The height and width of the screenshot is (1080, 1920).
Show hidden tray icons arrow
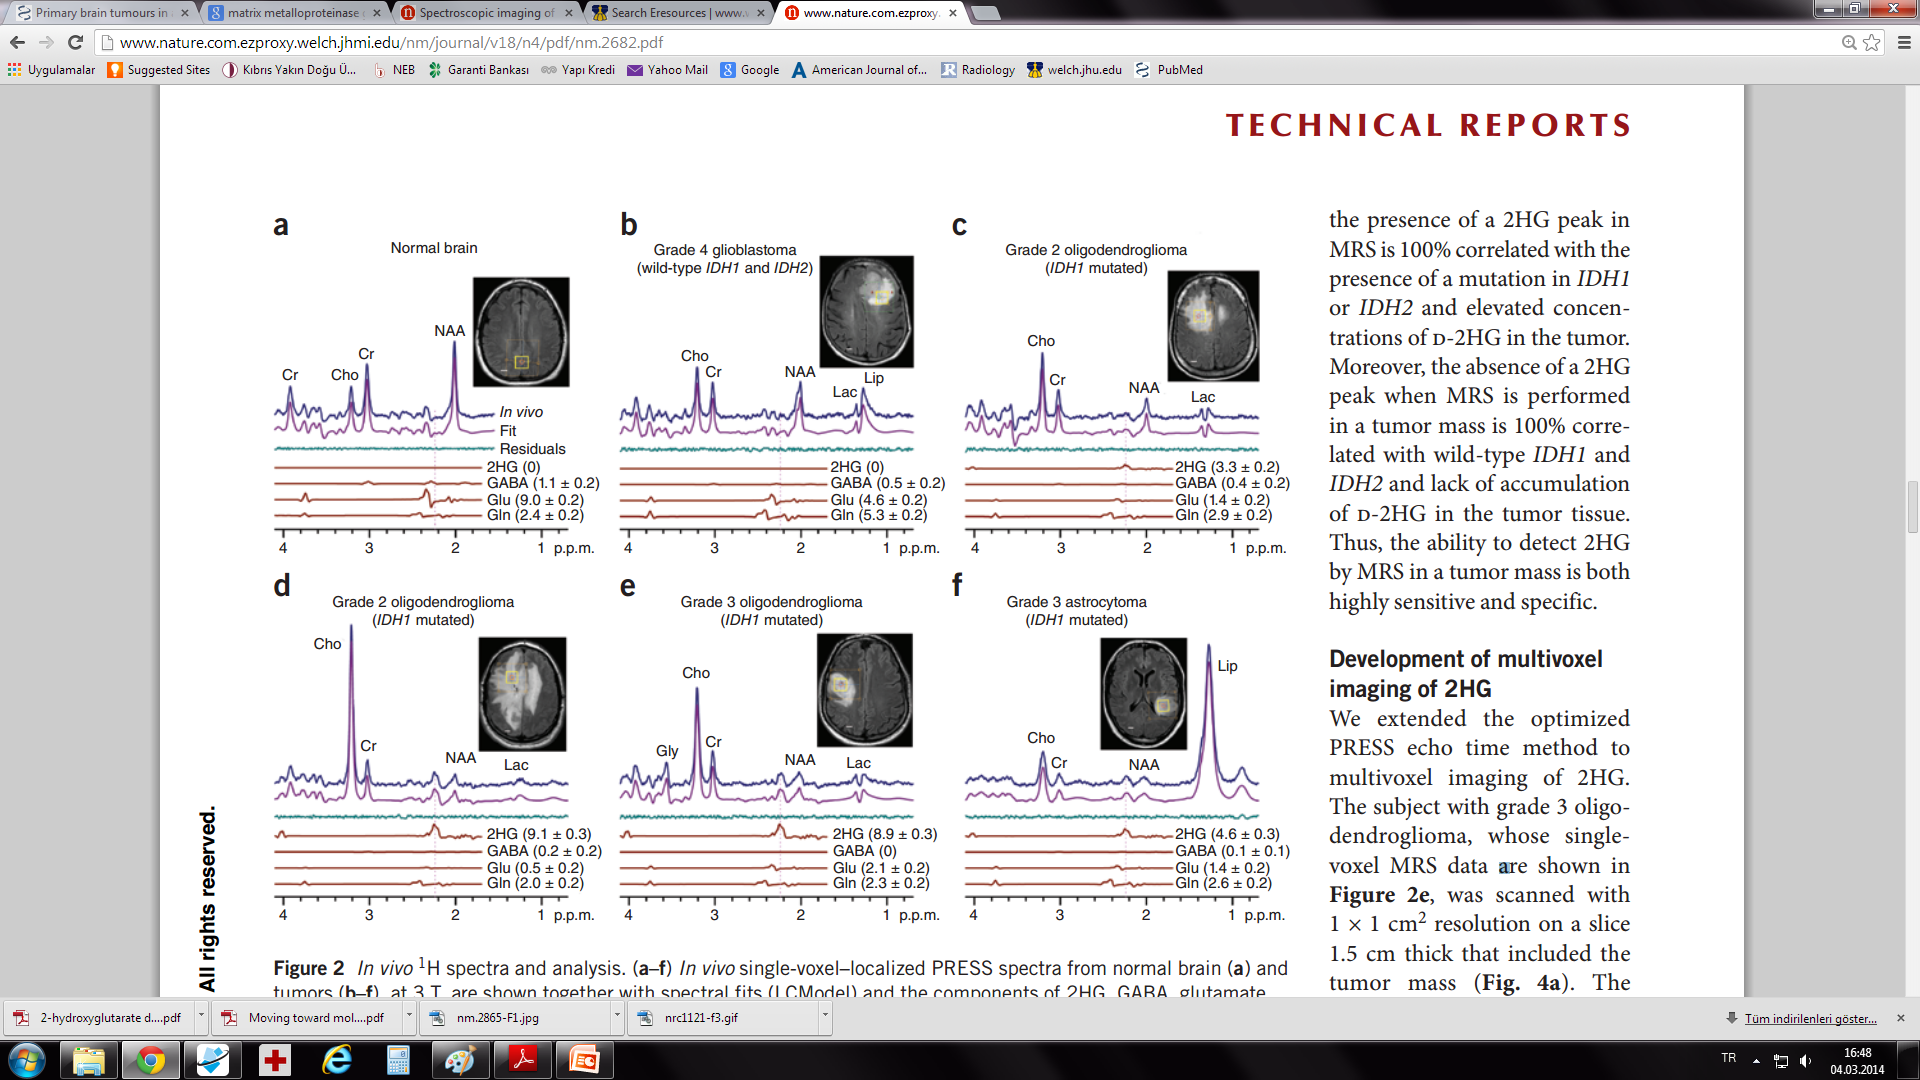point(1756,1060)
